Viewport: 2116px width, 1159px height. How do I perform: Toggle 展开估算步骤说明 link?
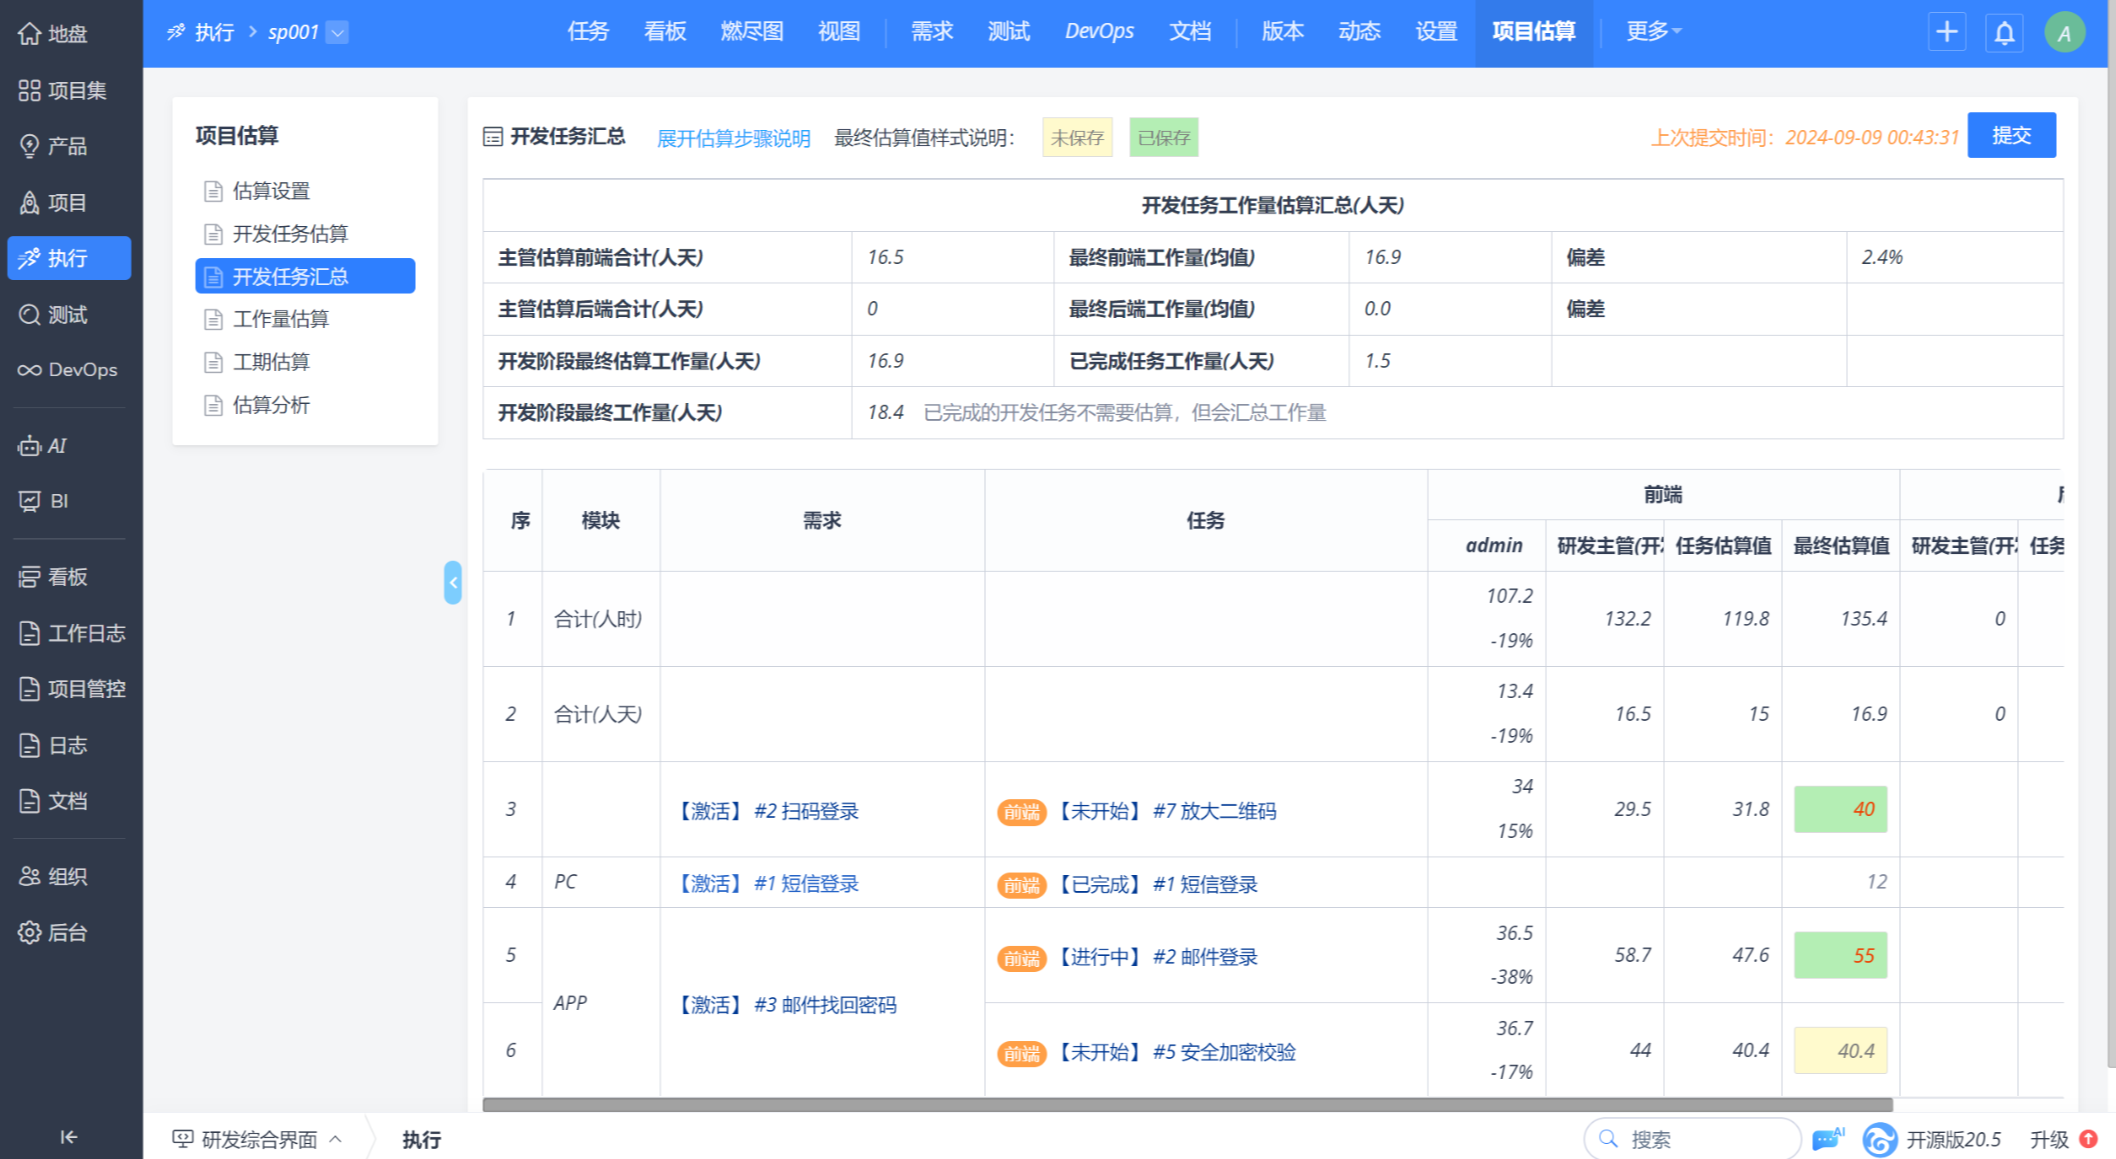tap(733, 138)
